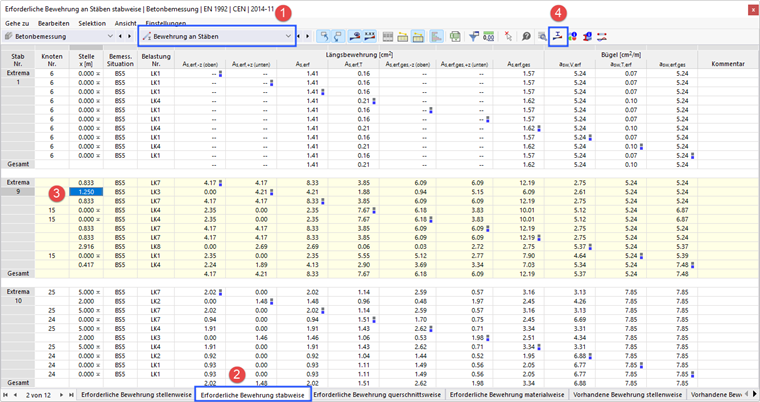Select the Kommentar column header
Screen dimensions: 760x402
(728, 60)
